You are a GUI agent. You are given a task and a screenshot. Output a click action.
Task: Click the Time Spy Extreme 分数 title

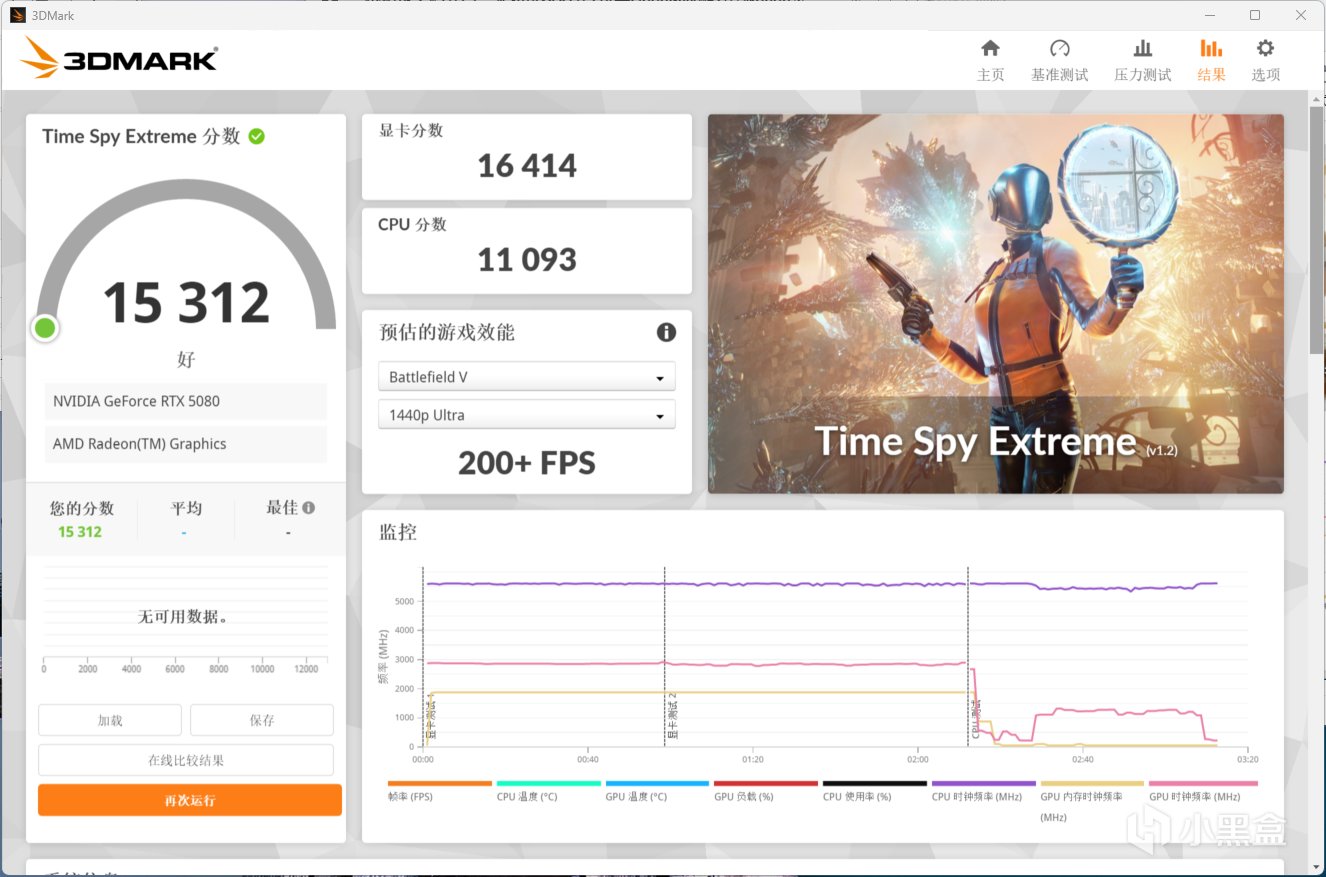[141, 137]
